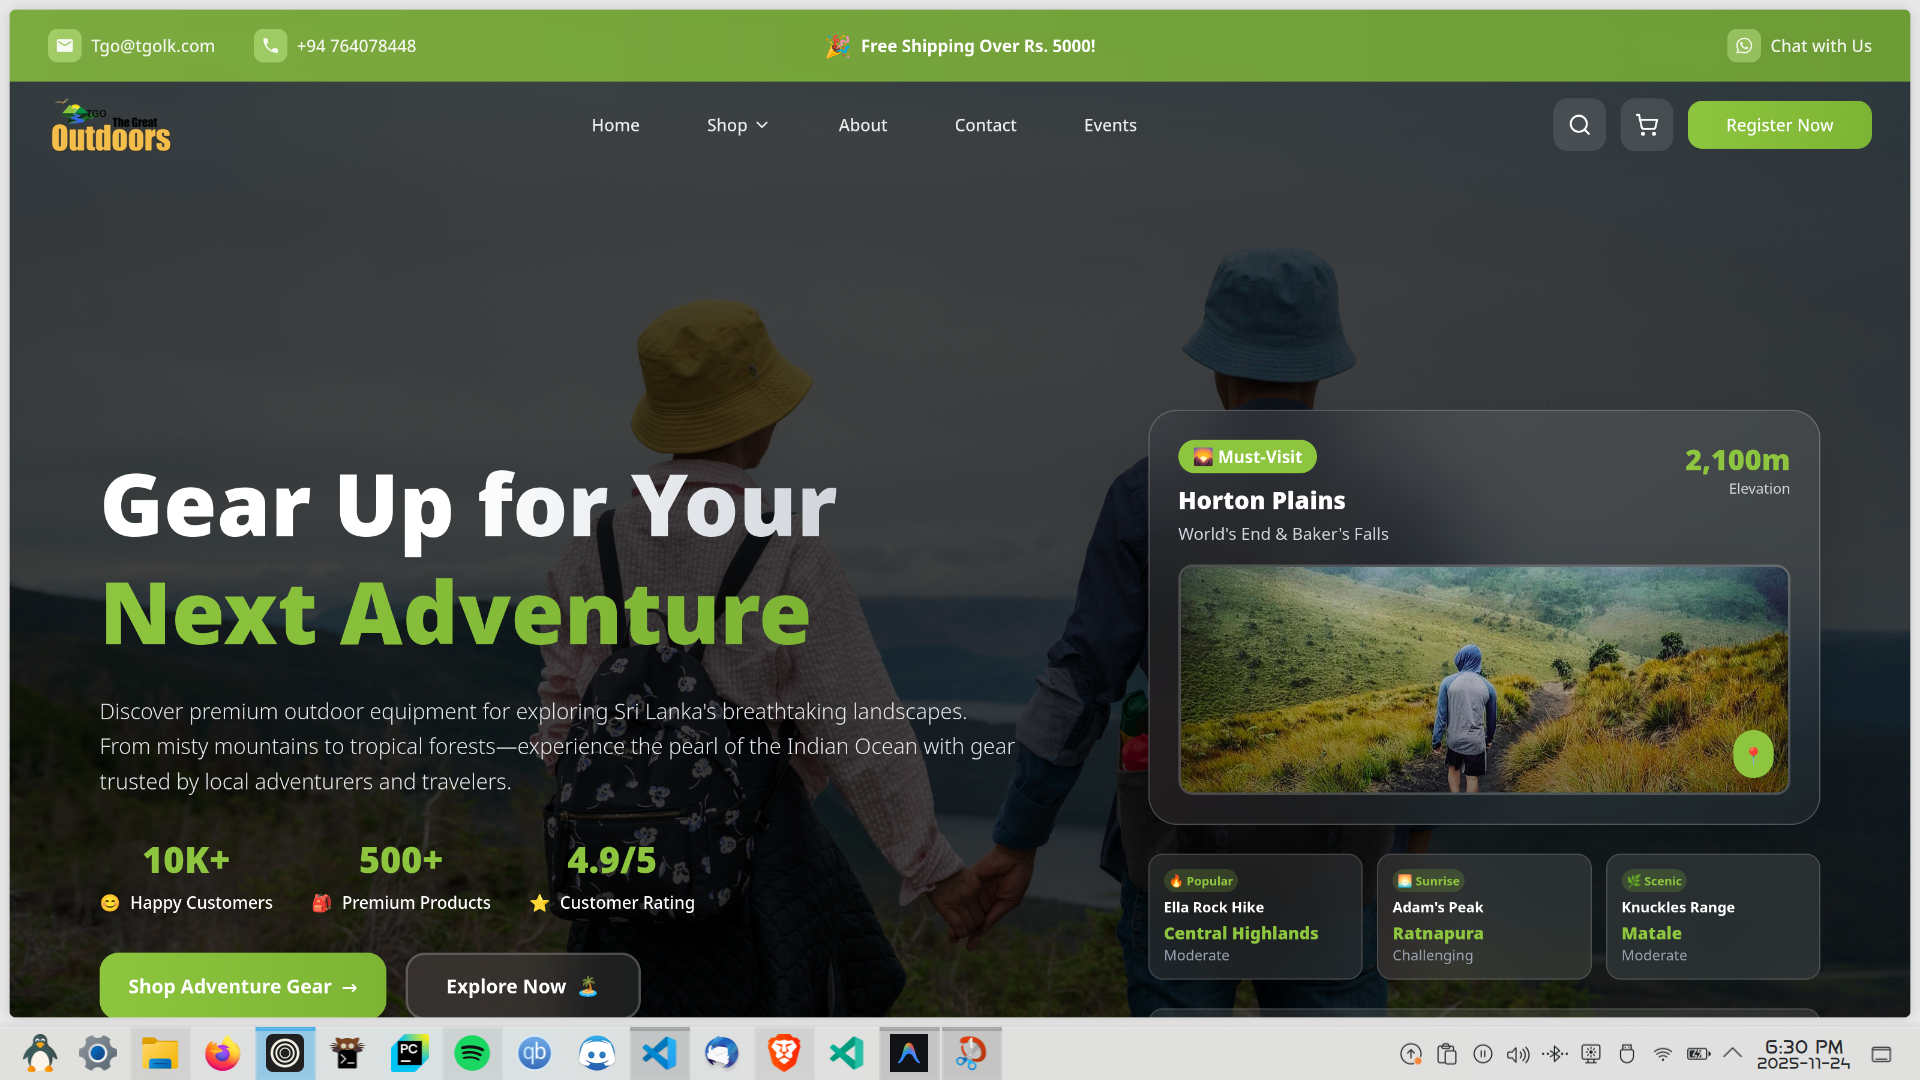Open the site search magnifier icon
The height and width of the screenshot is (1080, 1920).
[x=1579, y=124]
